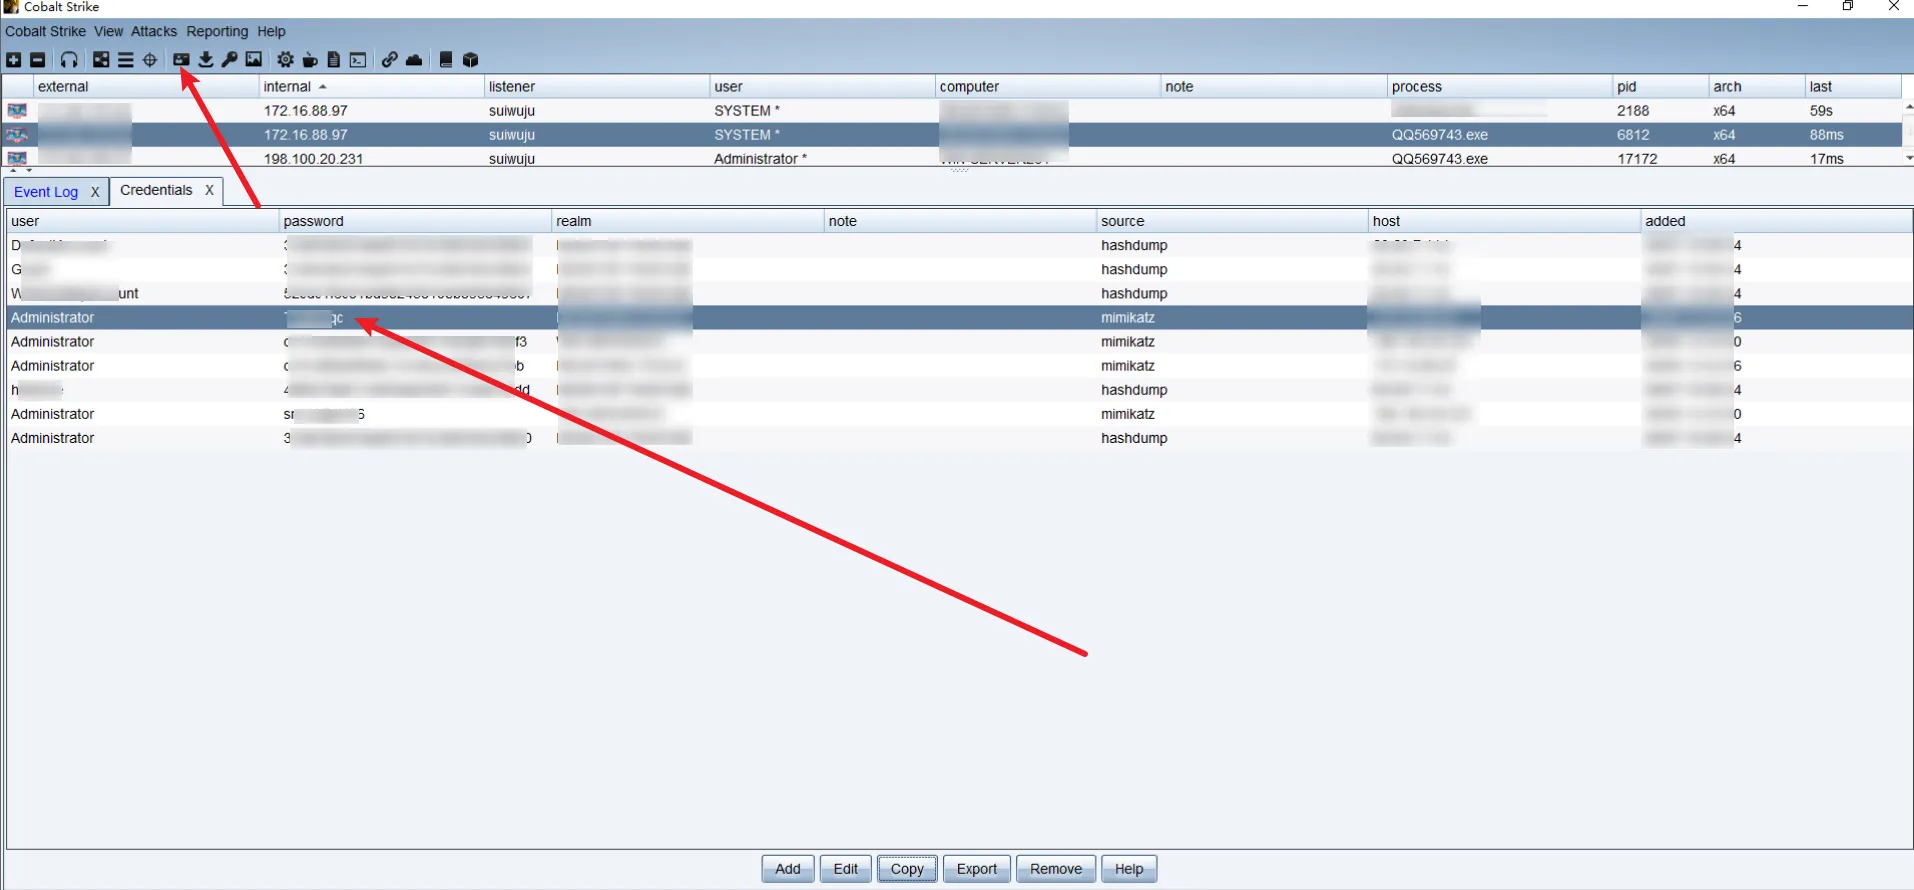This screenshot has width=1914, height=890.
Task: Click the headphones listeners icon
Action: (69, 60)
